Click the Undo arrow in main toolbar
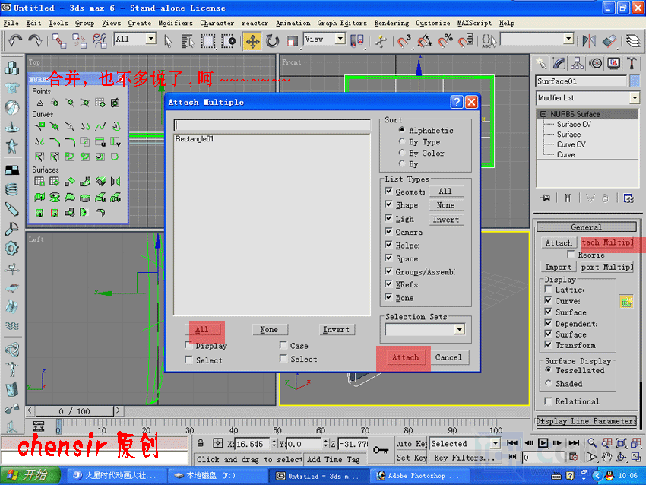This screenshot has width=646, height=485. pos(15,40)
